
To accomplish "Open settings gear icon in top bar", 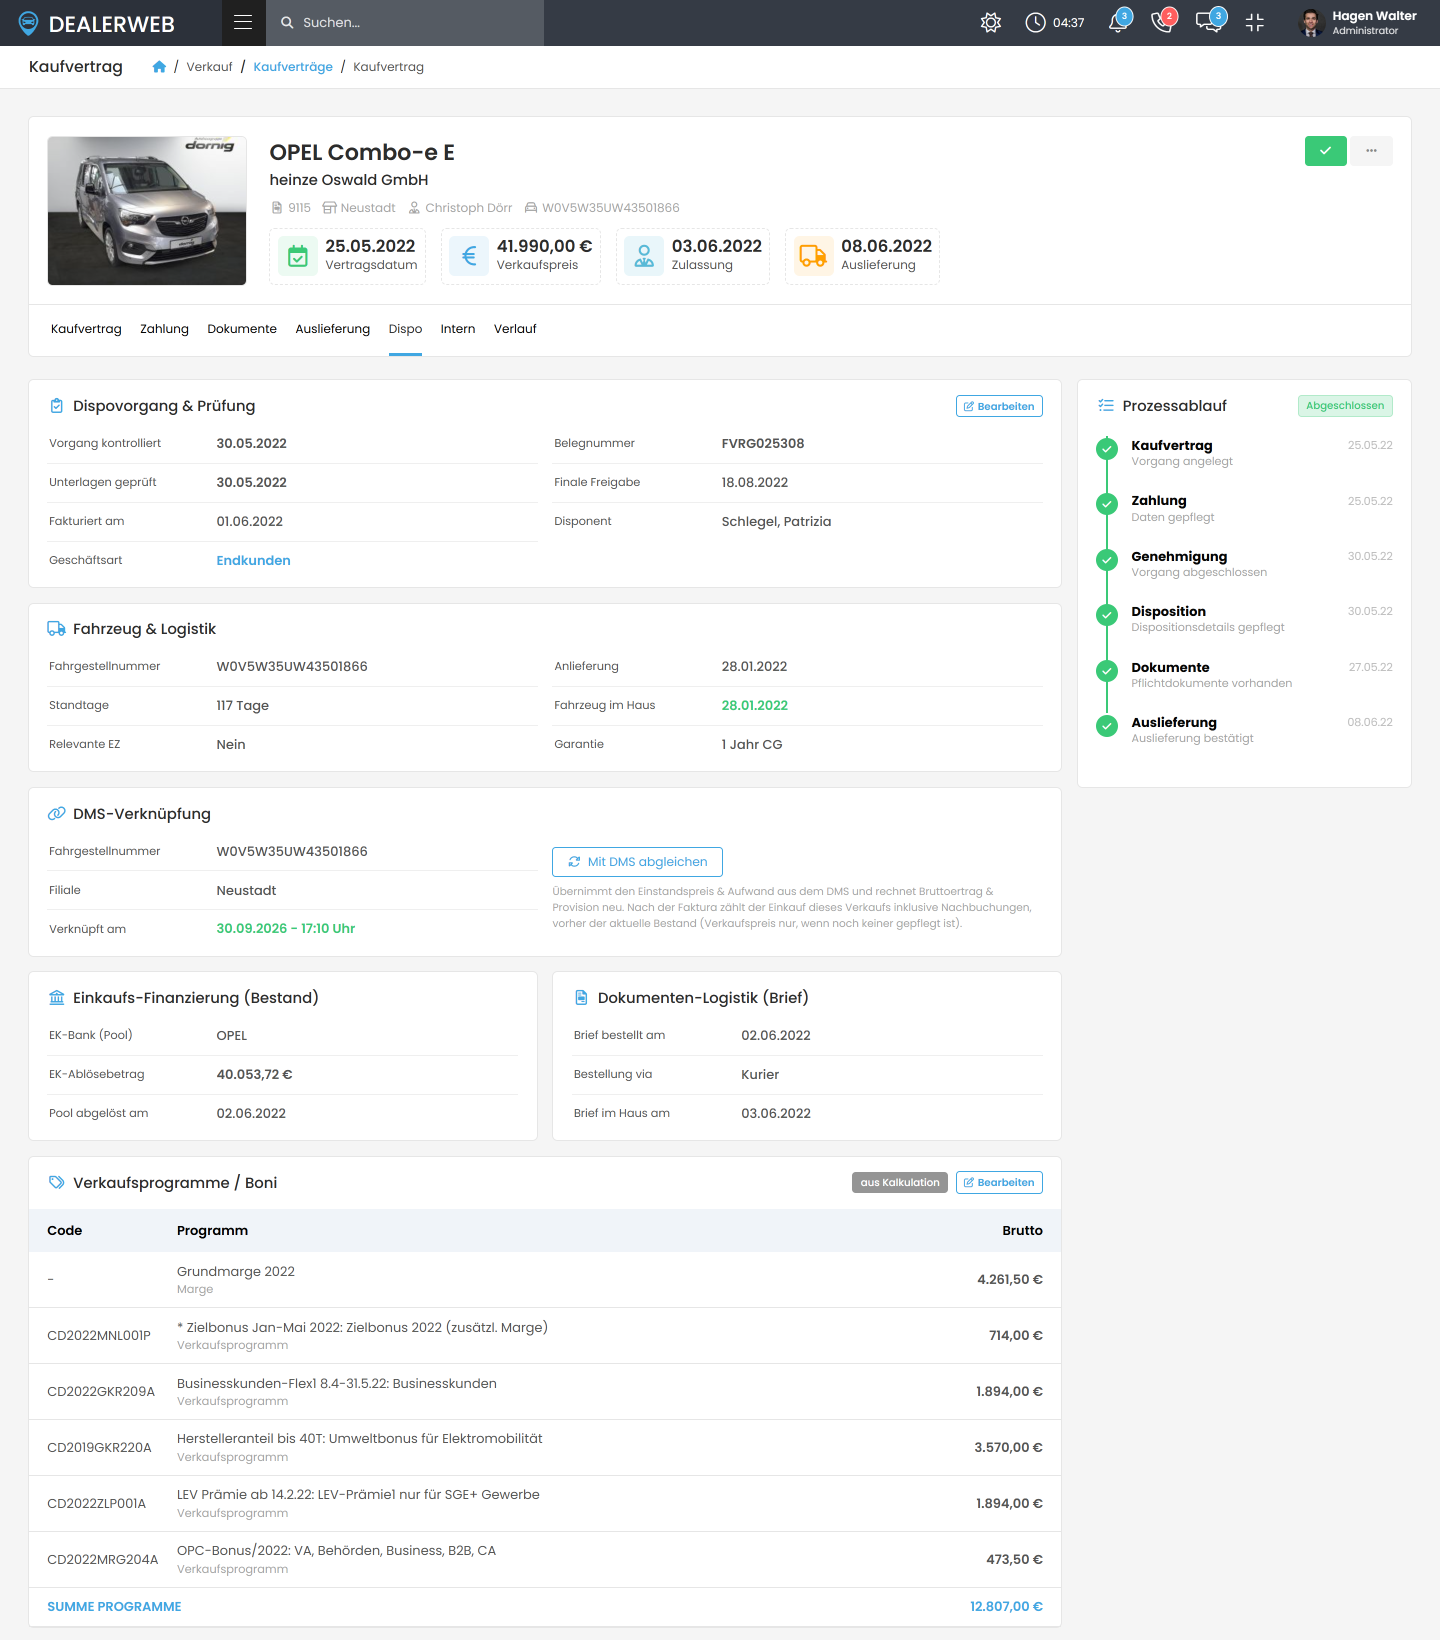I will [991, 23].
